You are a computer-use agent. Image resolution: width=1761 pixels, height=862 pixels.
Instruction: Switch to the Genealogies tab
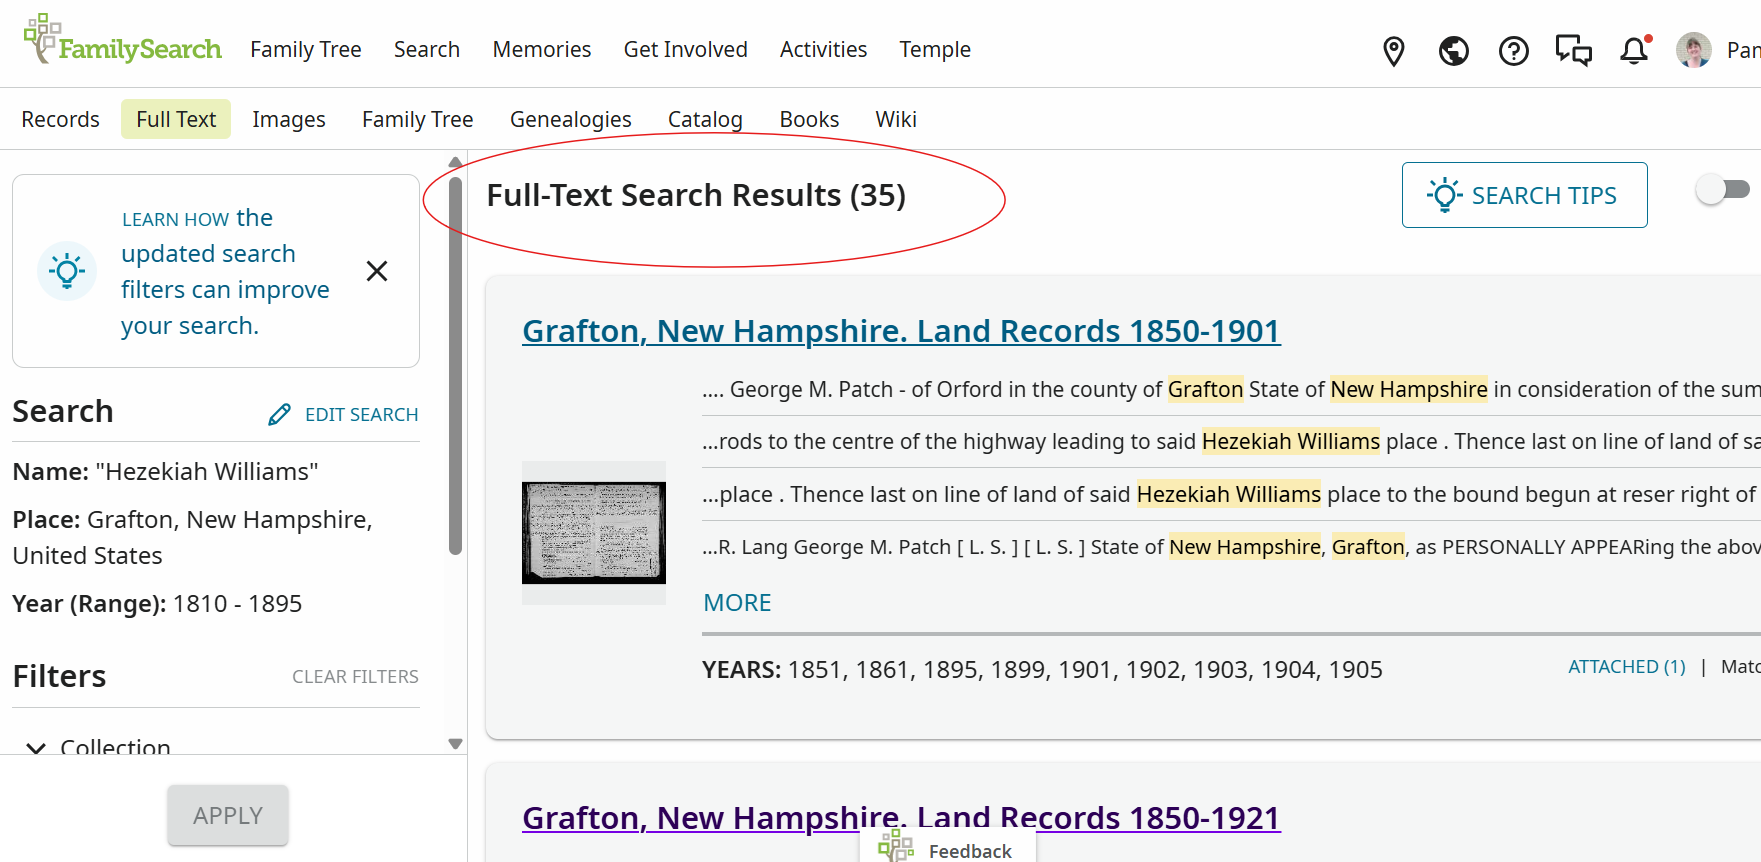pyautogui.click(x=571, y=119)
